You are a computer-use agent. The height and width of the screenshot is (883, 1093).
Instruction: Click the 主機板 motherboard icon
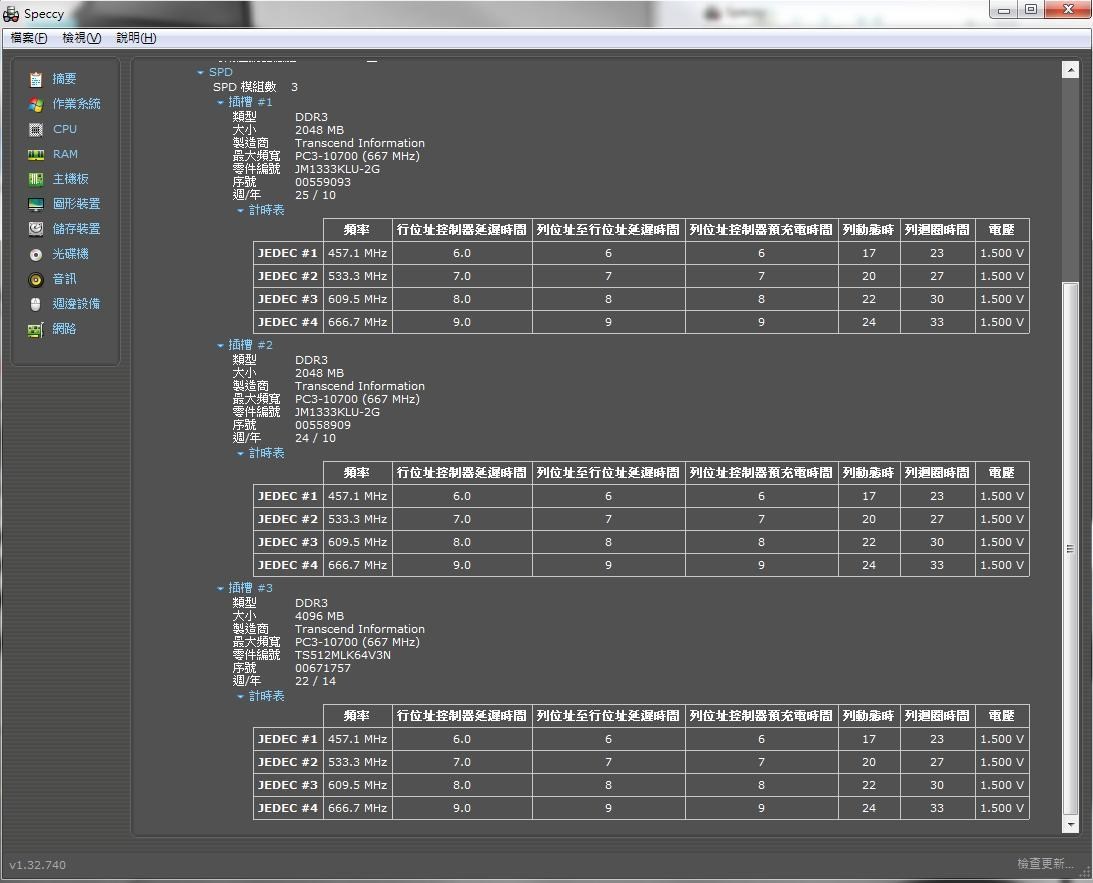[x=36, y=179]
